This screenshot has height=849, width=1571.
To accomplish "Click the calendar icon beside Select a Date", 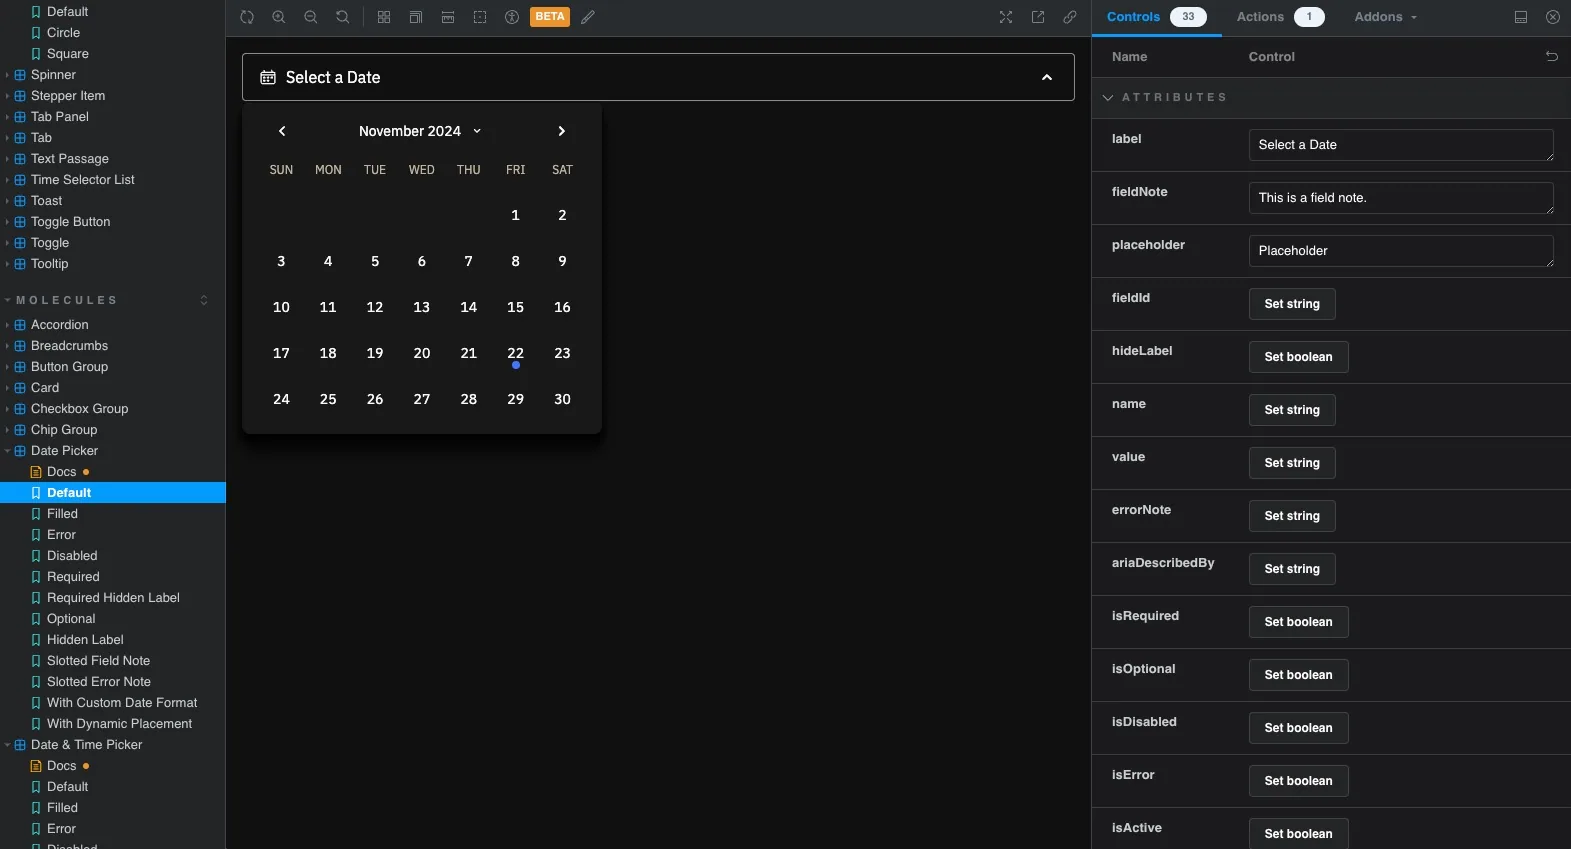I will coord(268,77).
